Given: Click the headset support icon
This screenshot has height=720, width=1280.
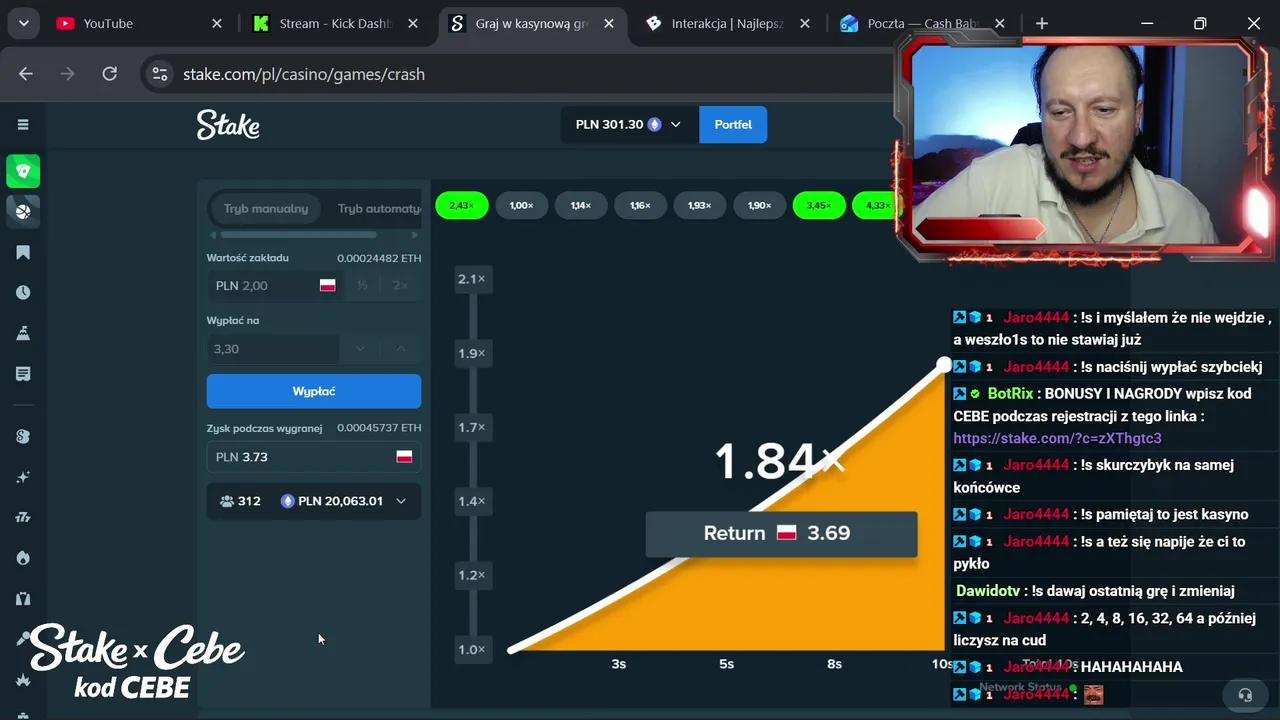Looking at the screenshot, I should click(1245, 694).
